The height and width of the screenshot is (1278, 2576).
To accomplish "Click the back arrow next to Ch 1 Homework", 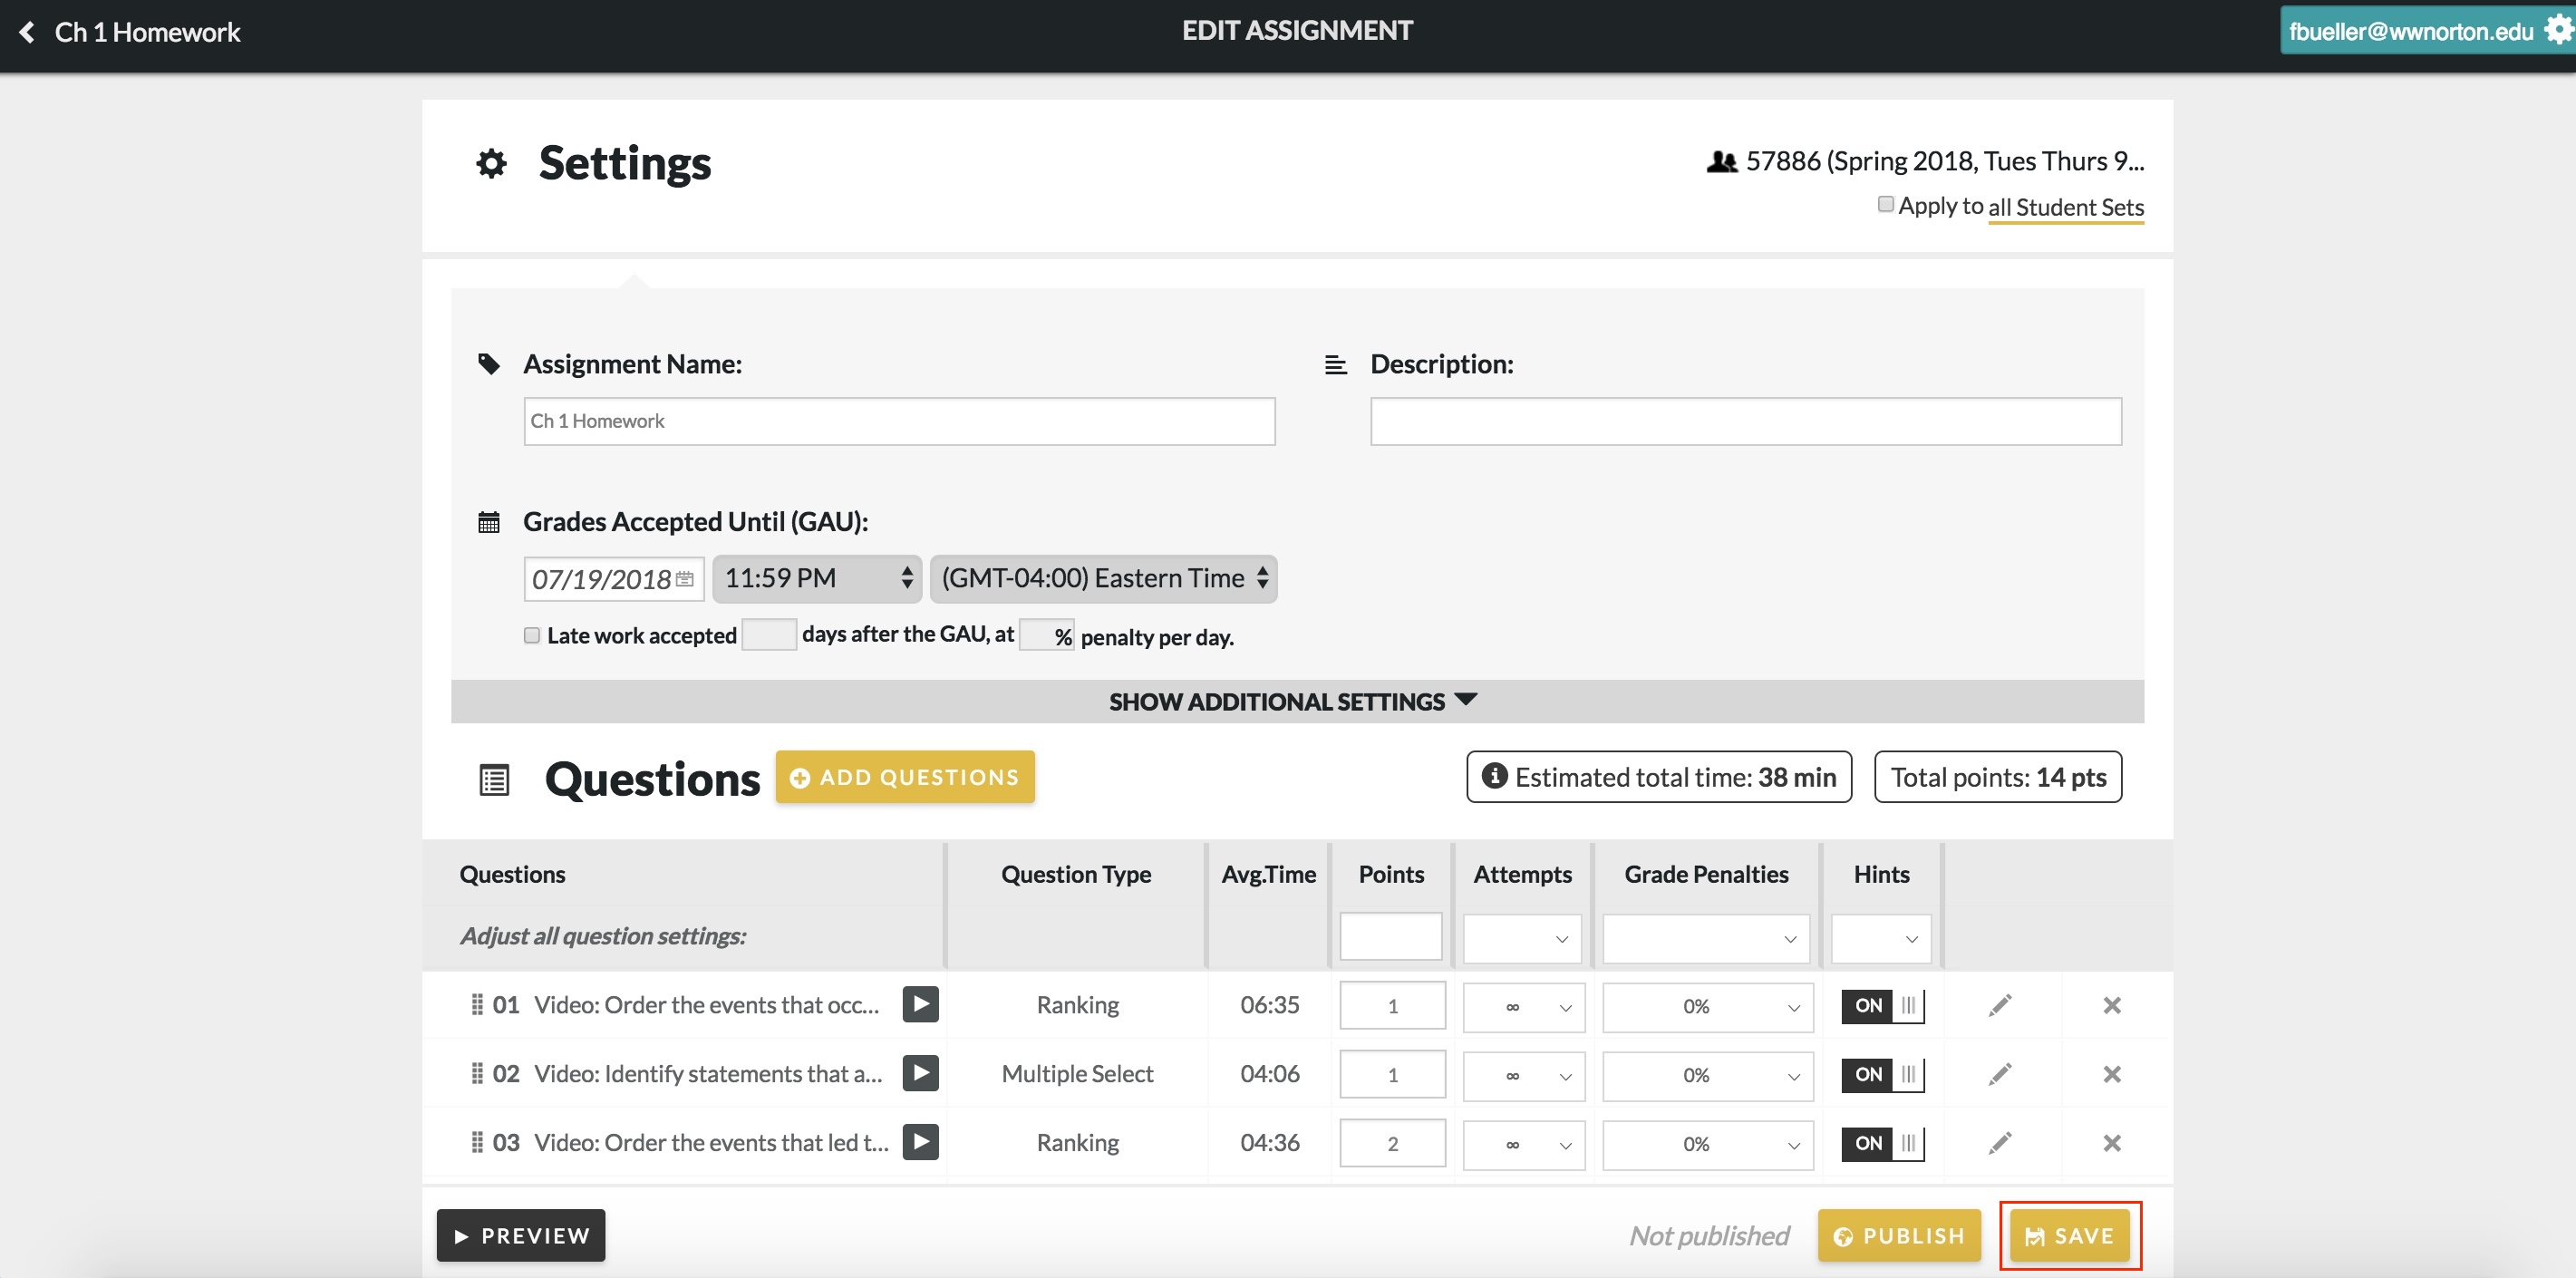I will [x=27, y=32].
